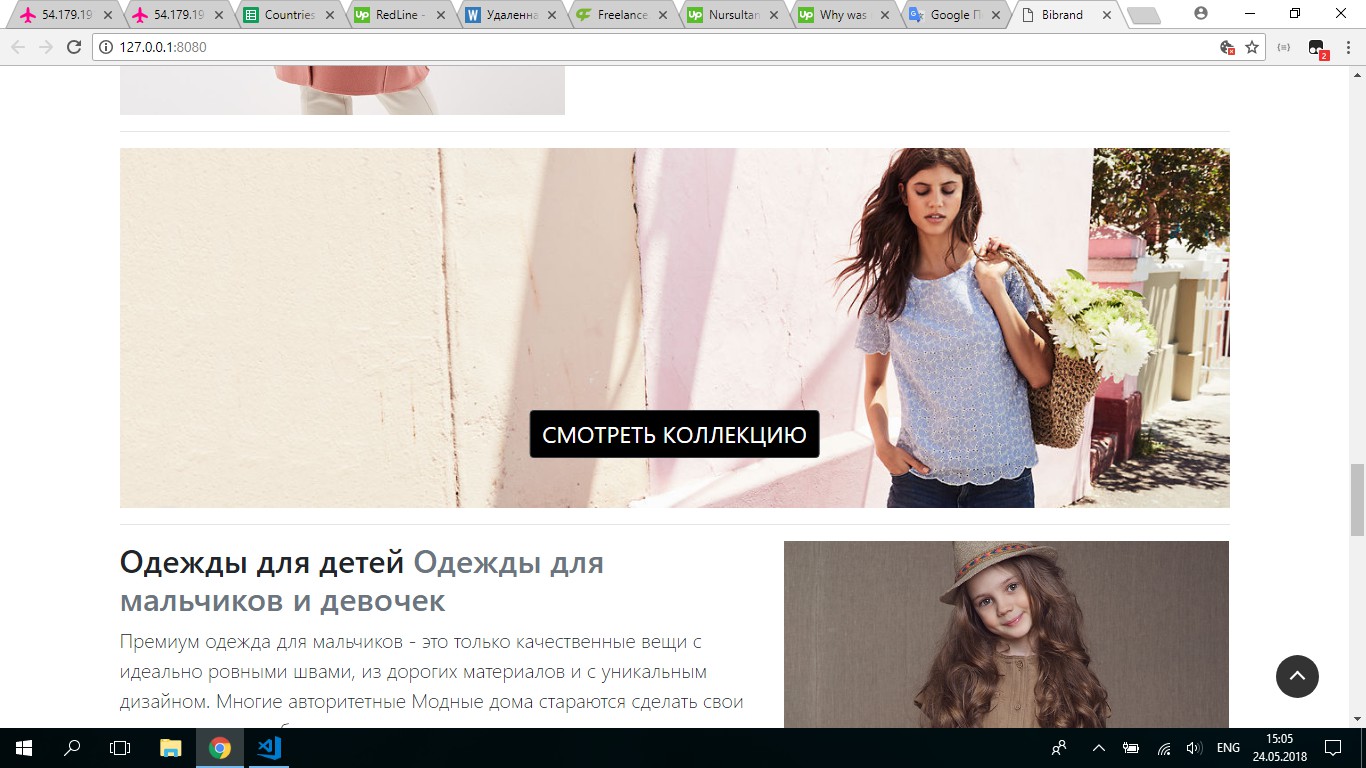View site information for 127.0.0.1
This screenshot has height=768, width=1366.
tap(106, 47)
